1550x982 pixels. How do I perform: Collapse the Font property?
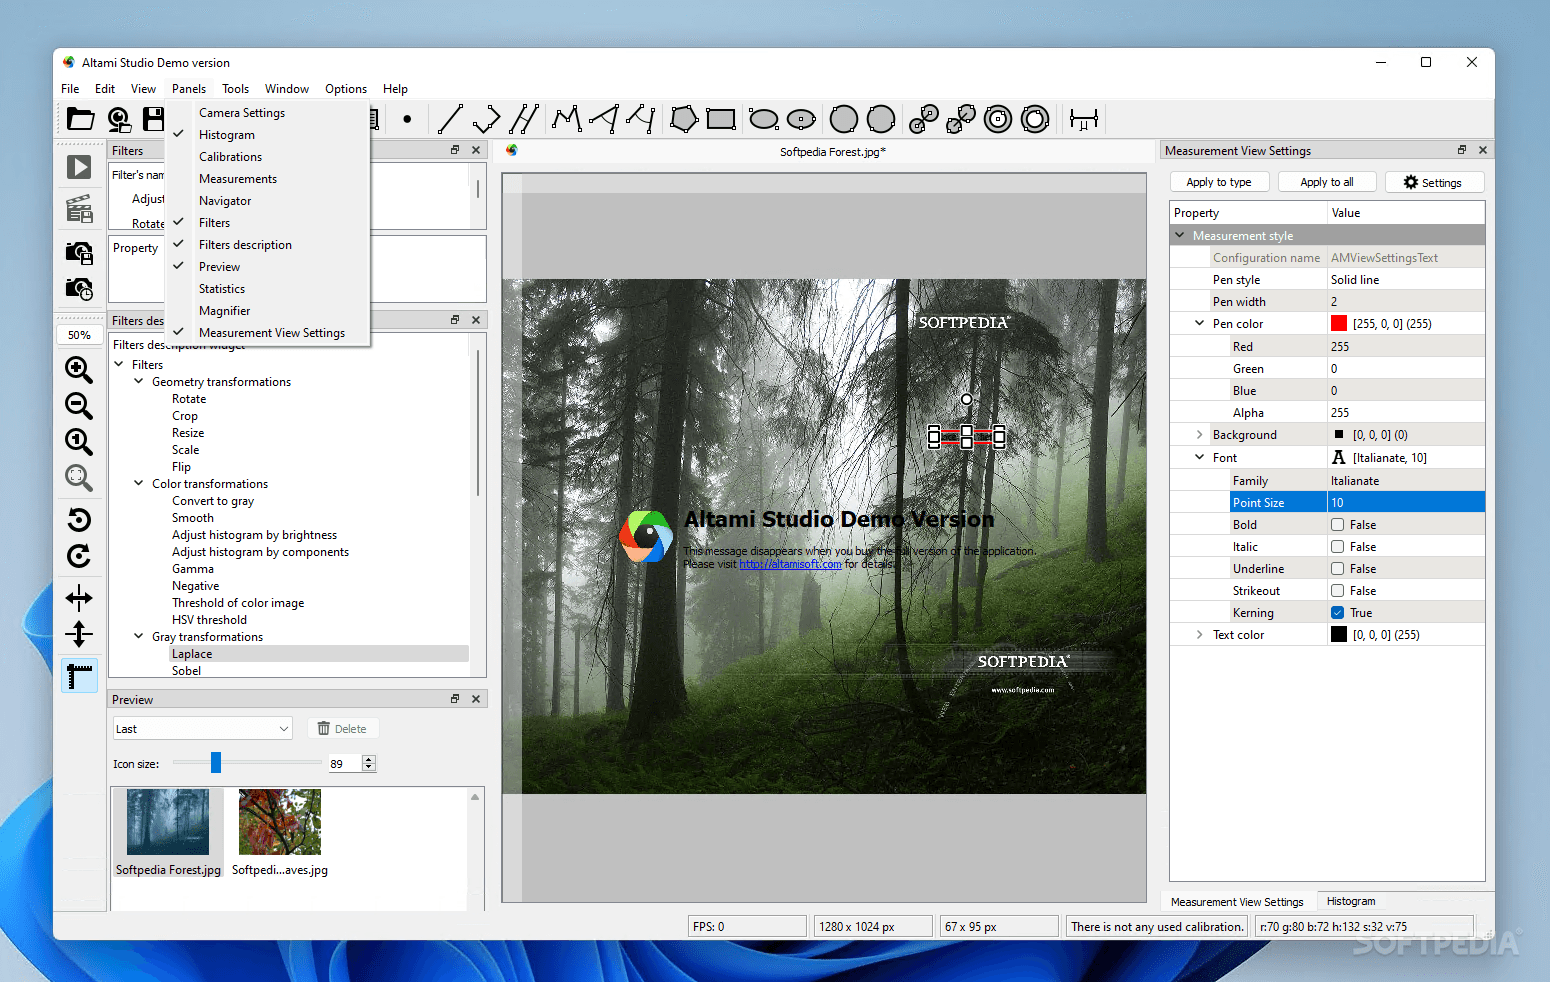pyautogui.click(x=1200, y=458)
